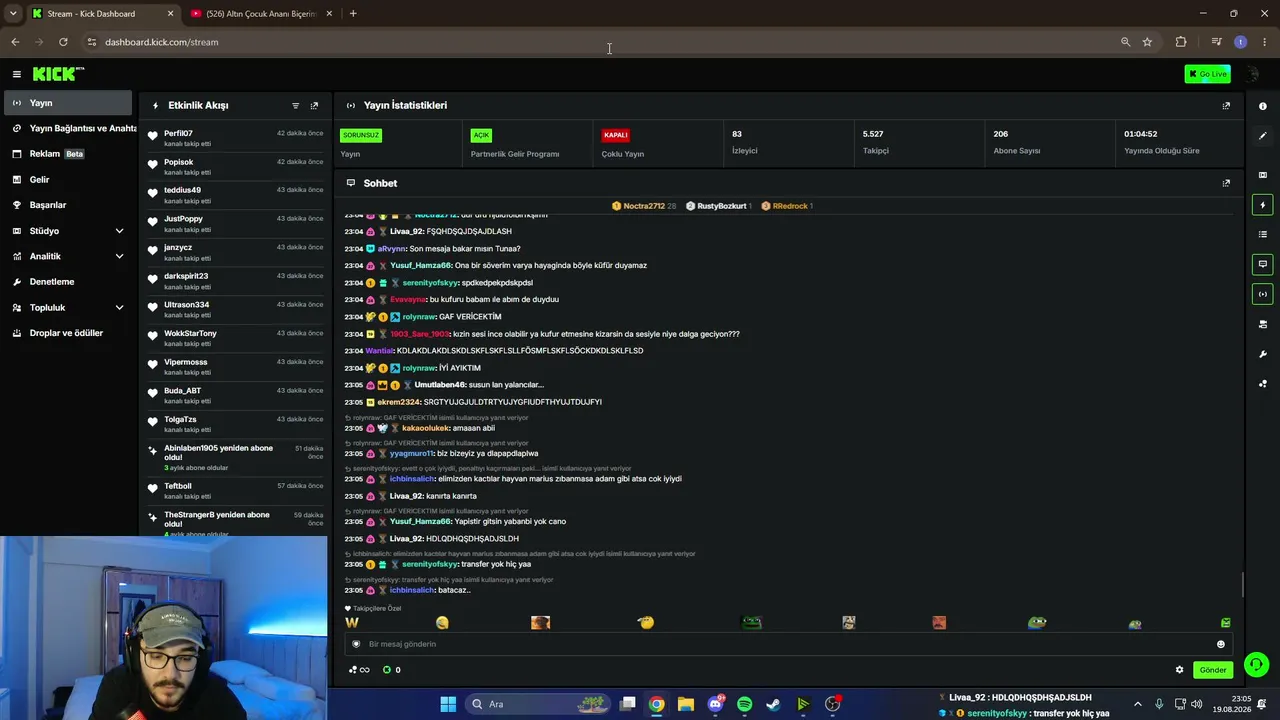Click the stacked-bars icon in right toolbar
The height and width of the screenshot is (720, 1280).
pyautogui.click(x=1262, y=324)
